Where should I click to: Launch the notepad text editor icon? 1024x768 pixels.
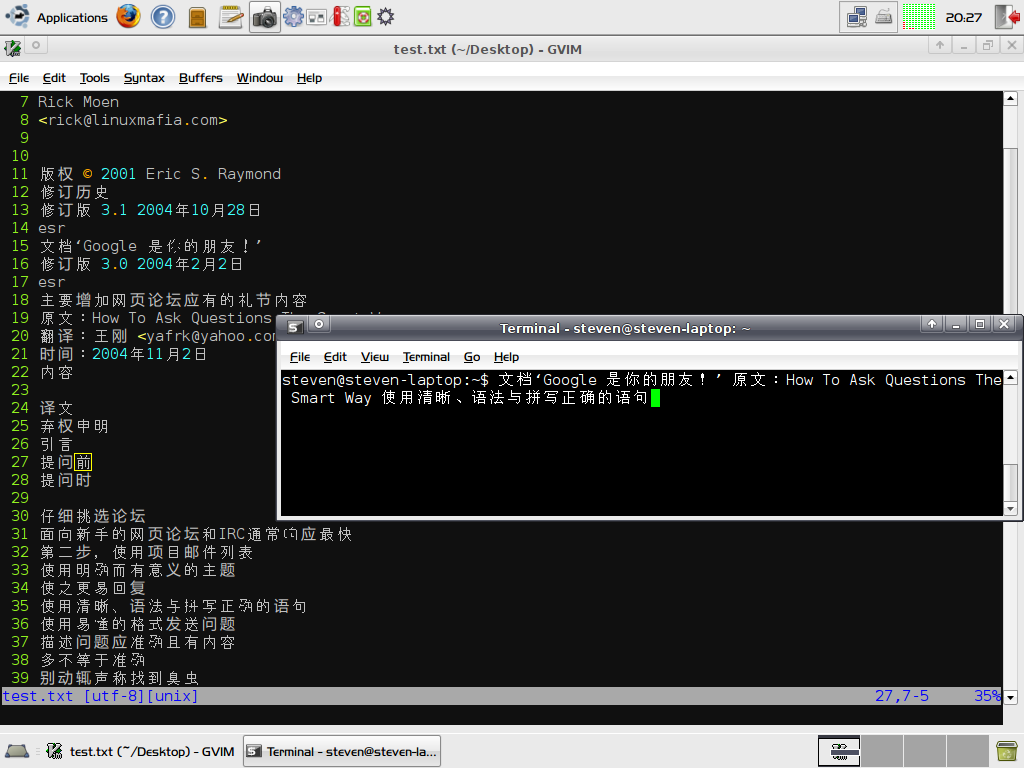coord(231,17)
